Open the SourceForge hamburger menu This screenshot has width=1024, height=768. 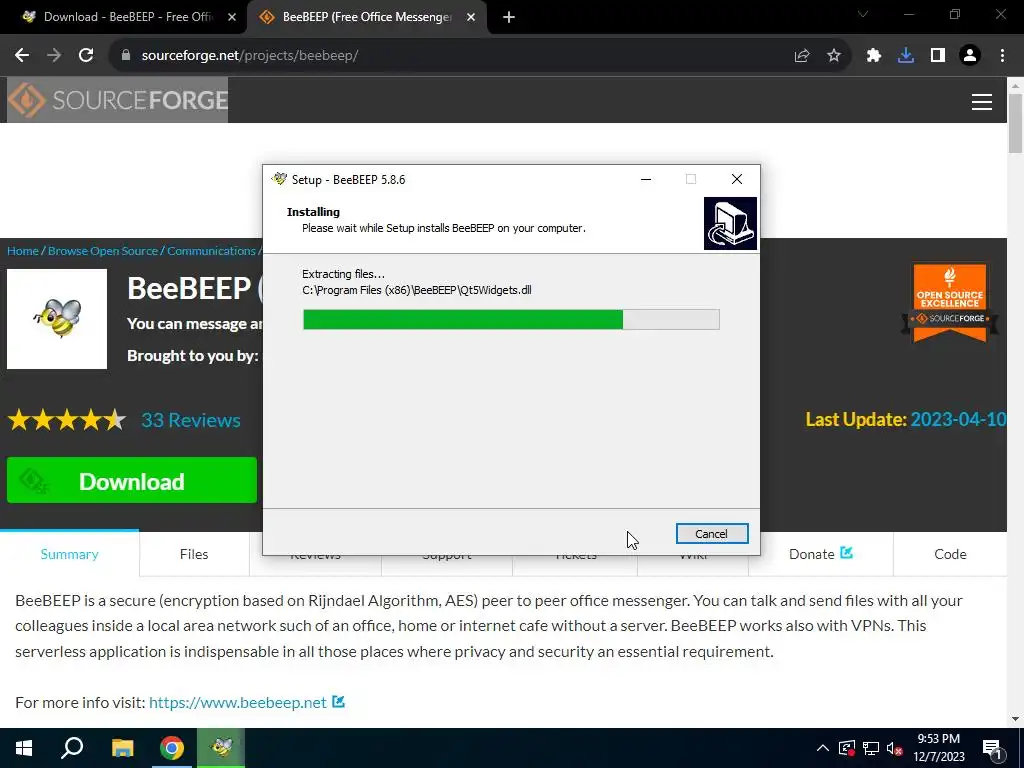(982, 102)
